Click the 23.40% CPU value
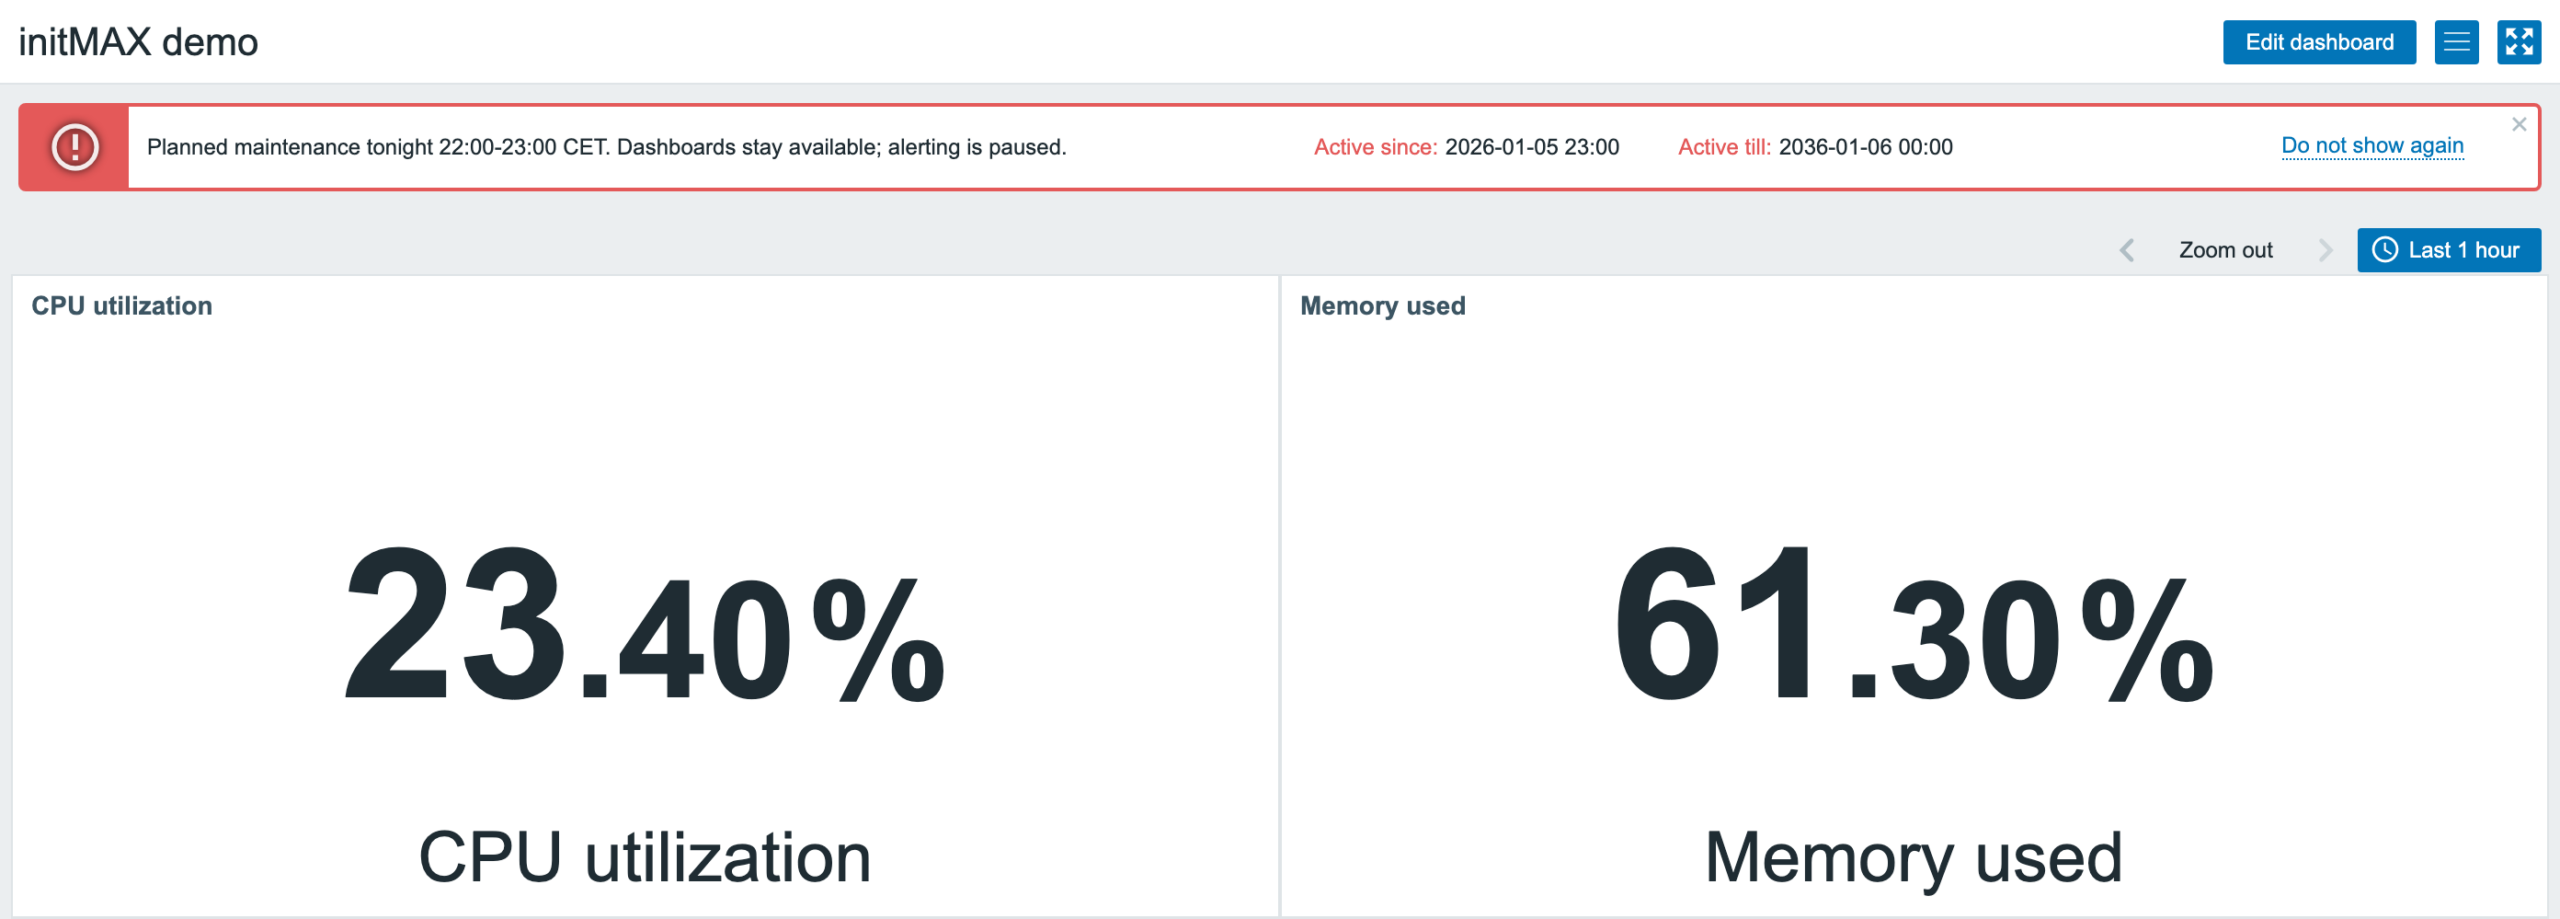The height and width of the screenshot is (919, 2560). 645,626
